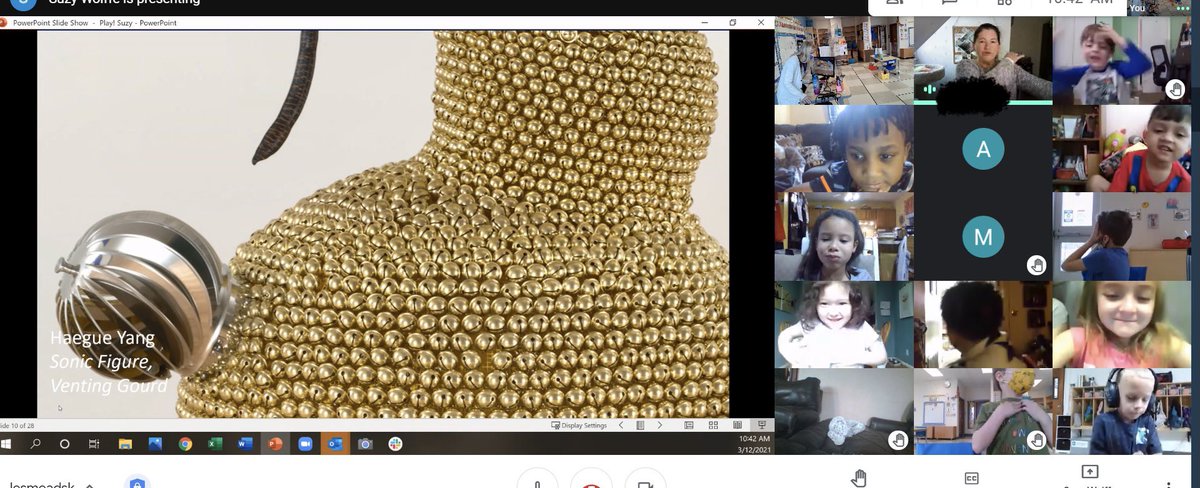Viewport: 1200px width, 488px height.
Task: Select participant tile with avatar A
Action: coord(982,149)
